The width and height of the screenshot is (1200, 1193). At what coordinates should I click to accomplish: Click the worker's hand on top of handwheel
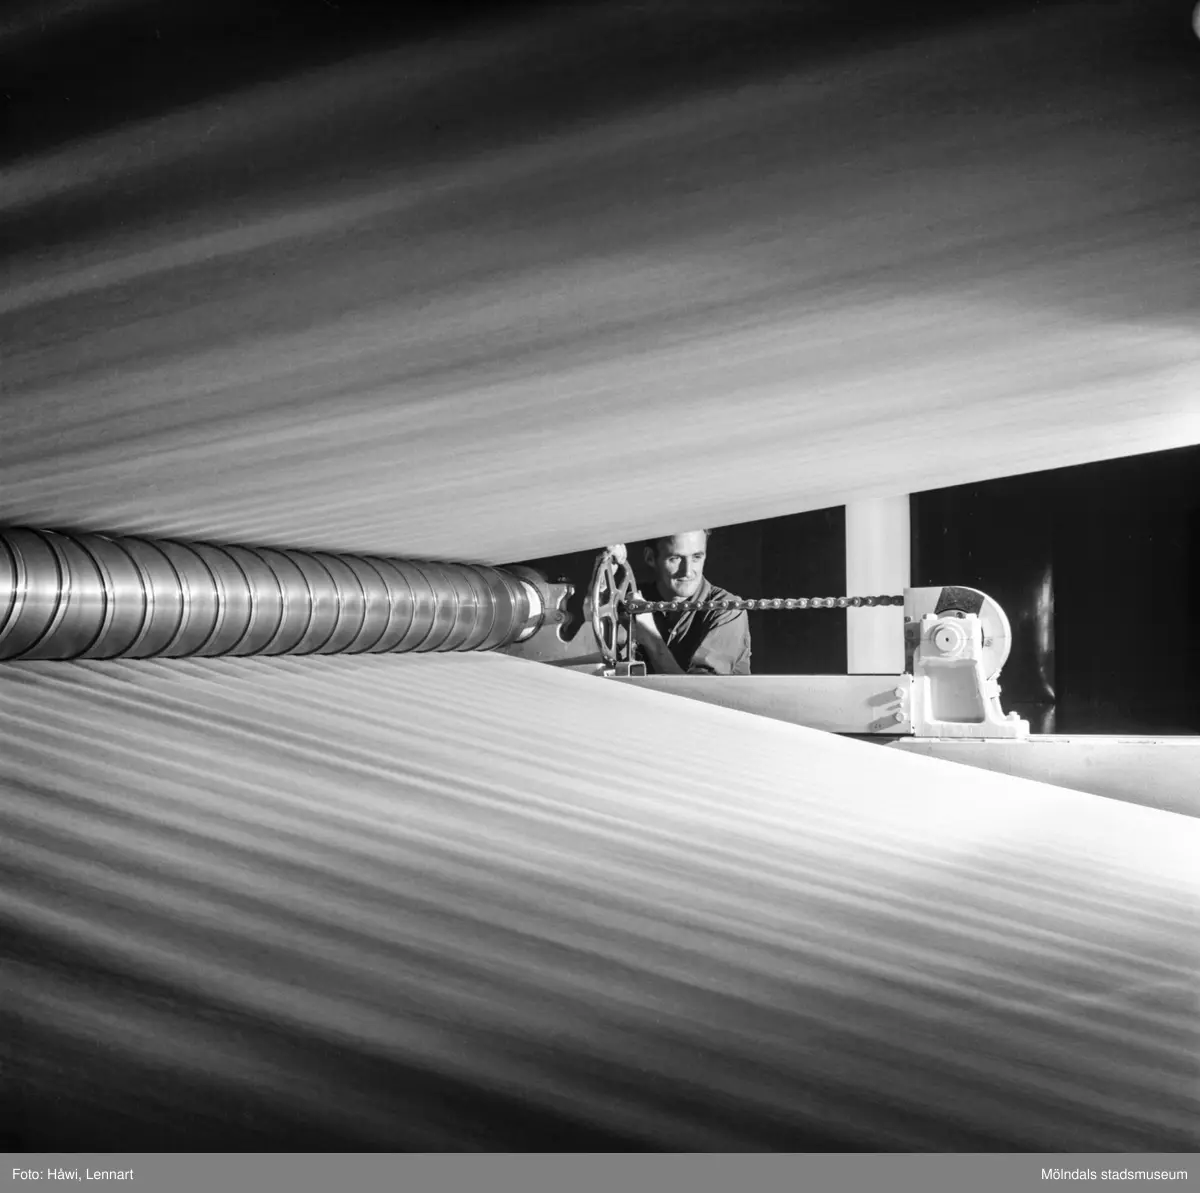618,553
